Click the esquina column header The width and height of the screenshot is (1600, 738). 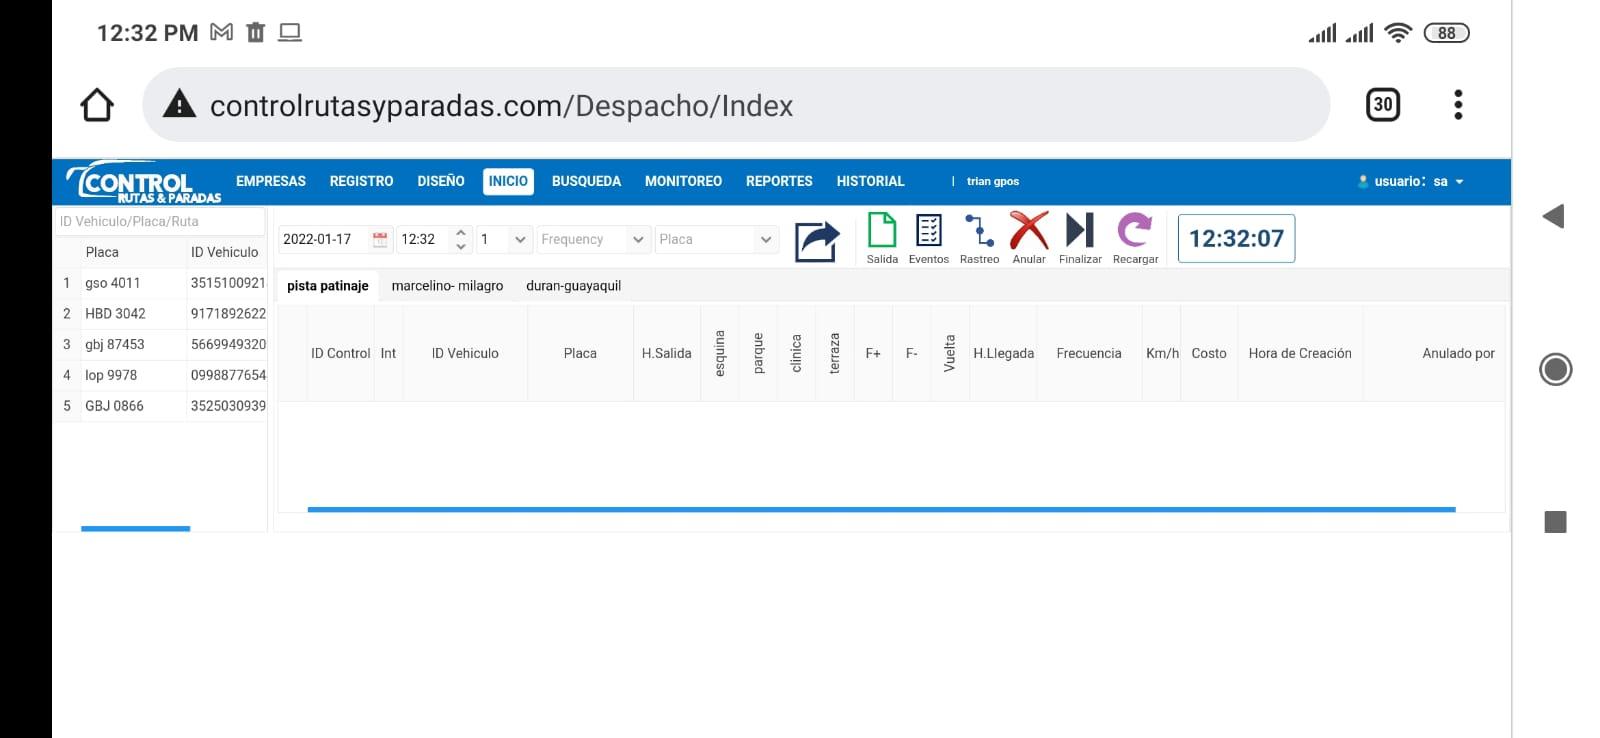point(720,353)
